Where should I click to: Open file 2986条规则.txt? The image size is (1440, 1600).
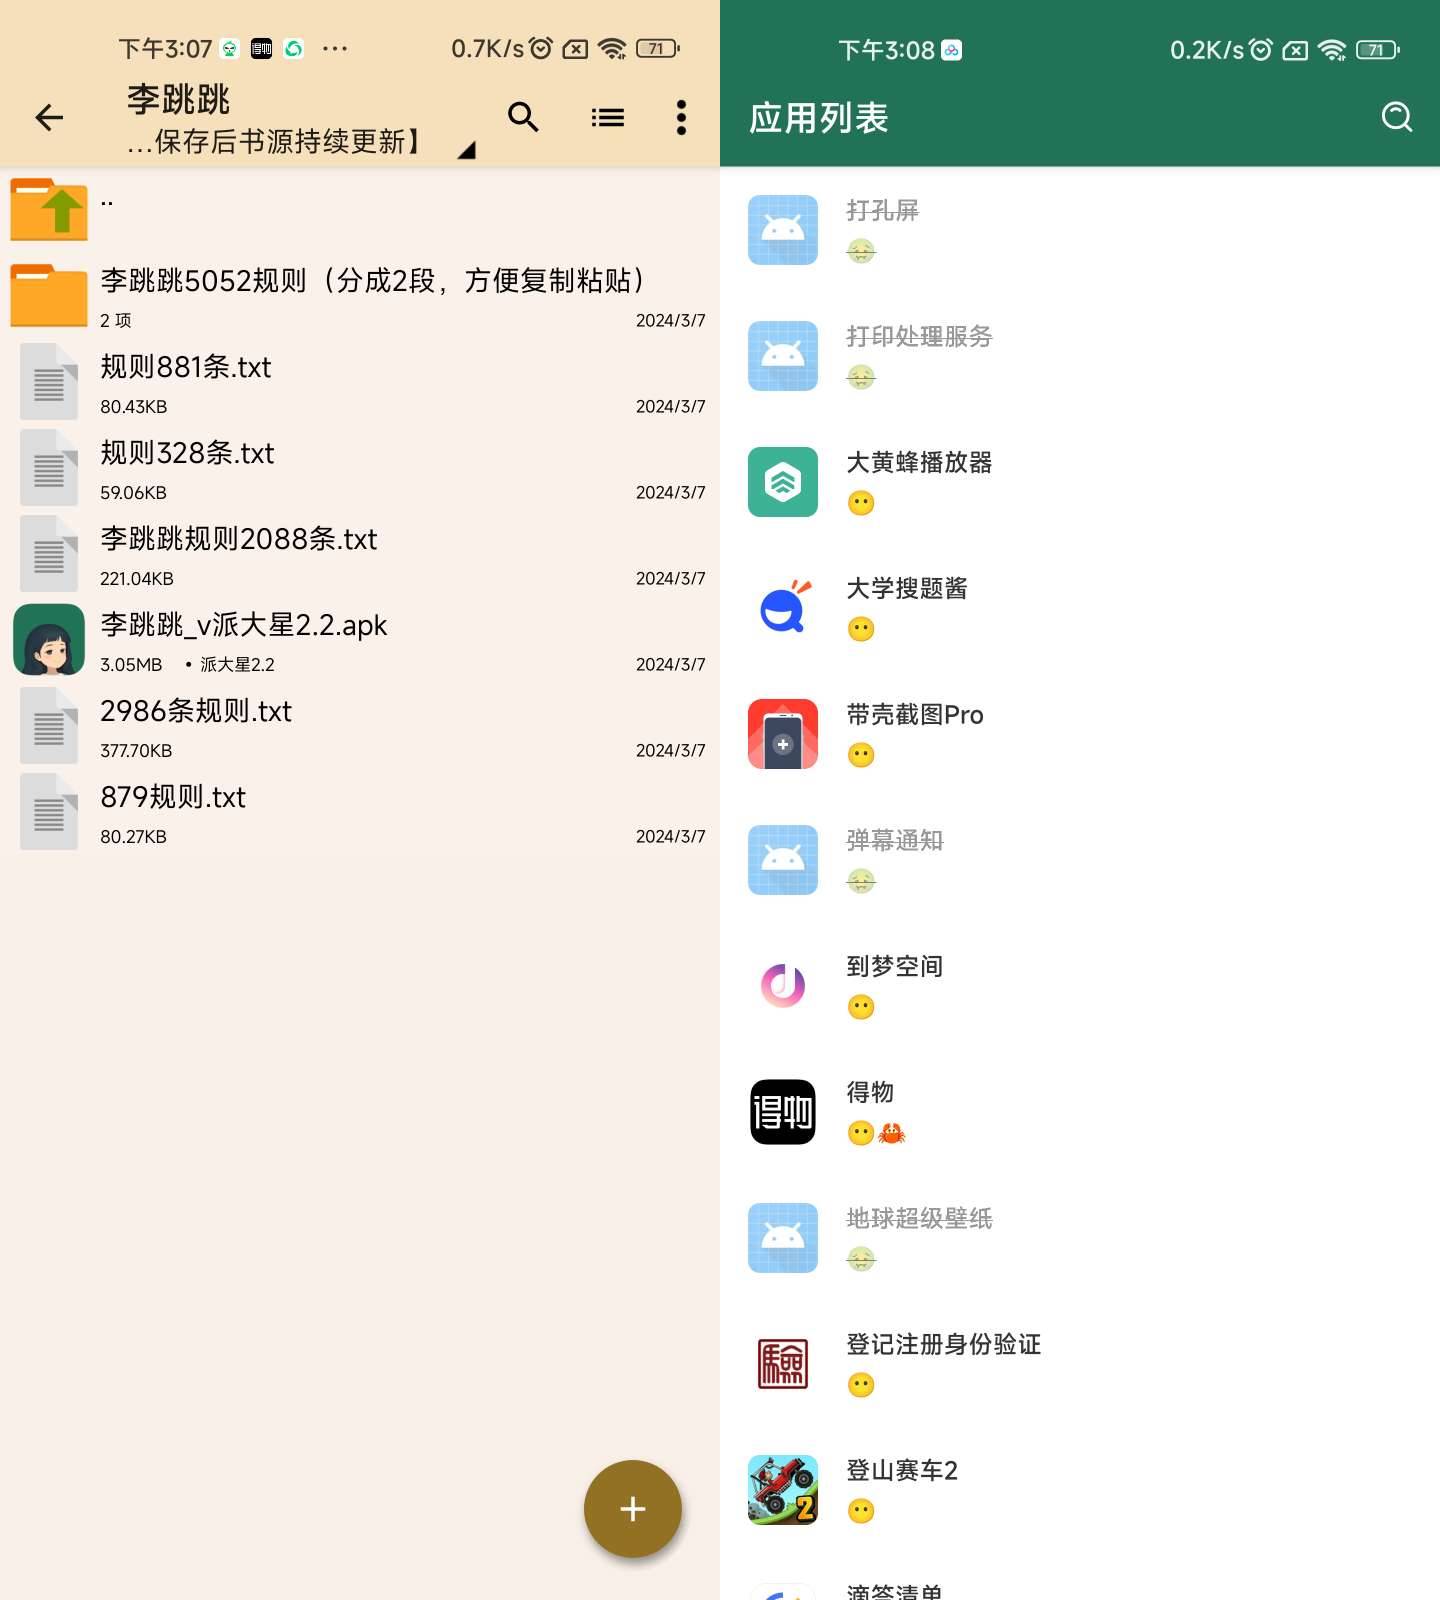(x=196, y=711)
